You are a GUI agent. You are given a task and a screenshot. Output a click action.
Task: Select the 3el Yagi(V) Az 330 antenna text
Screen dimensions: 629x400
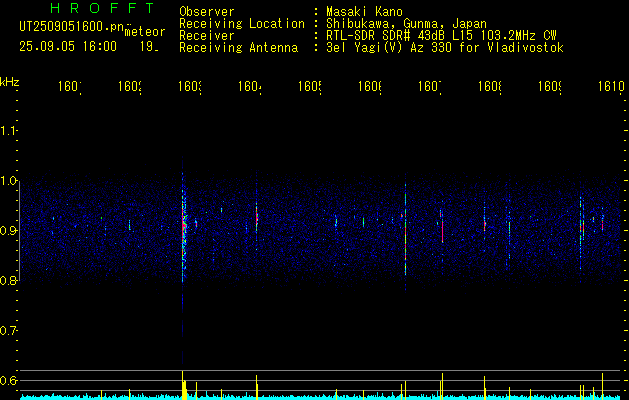445,48
